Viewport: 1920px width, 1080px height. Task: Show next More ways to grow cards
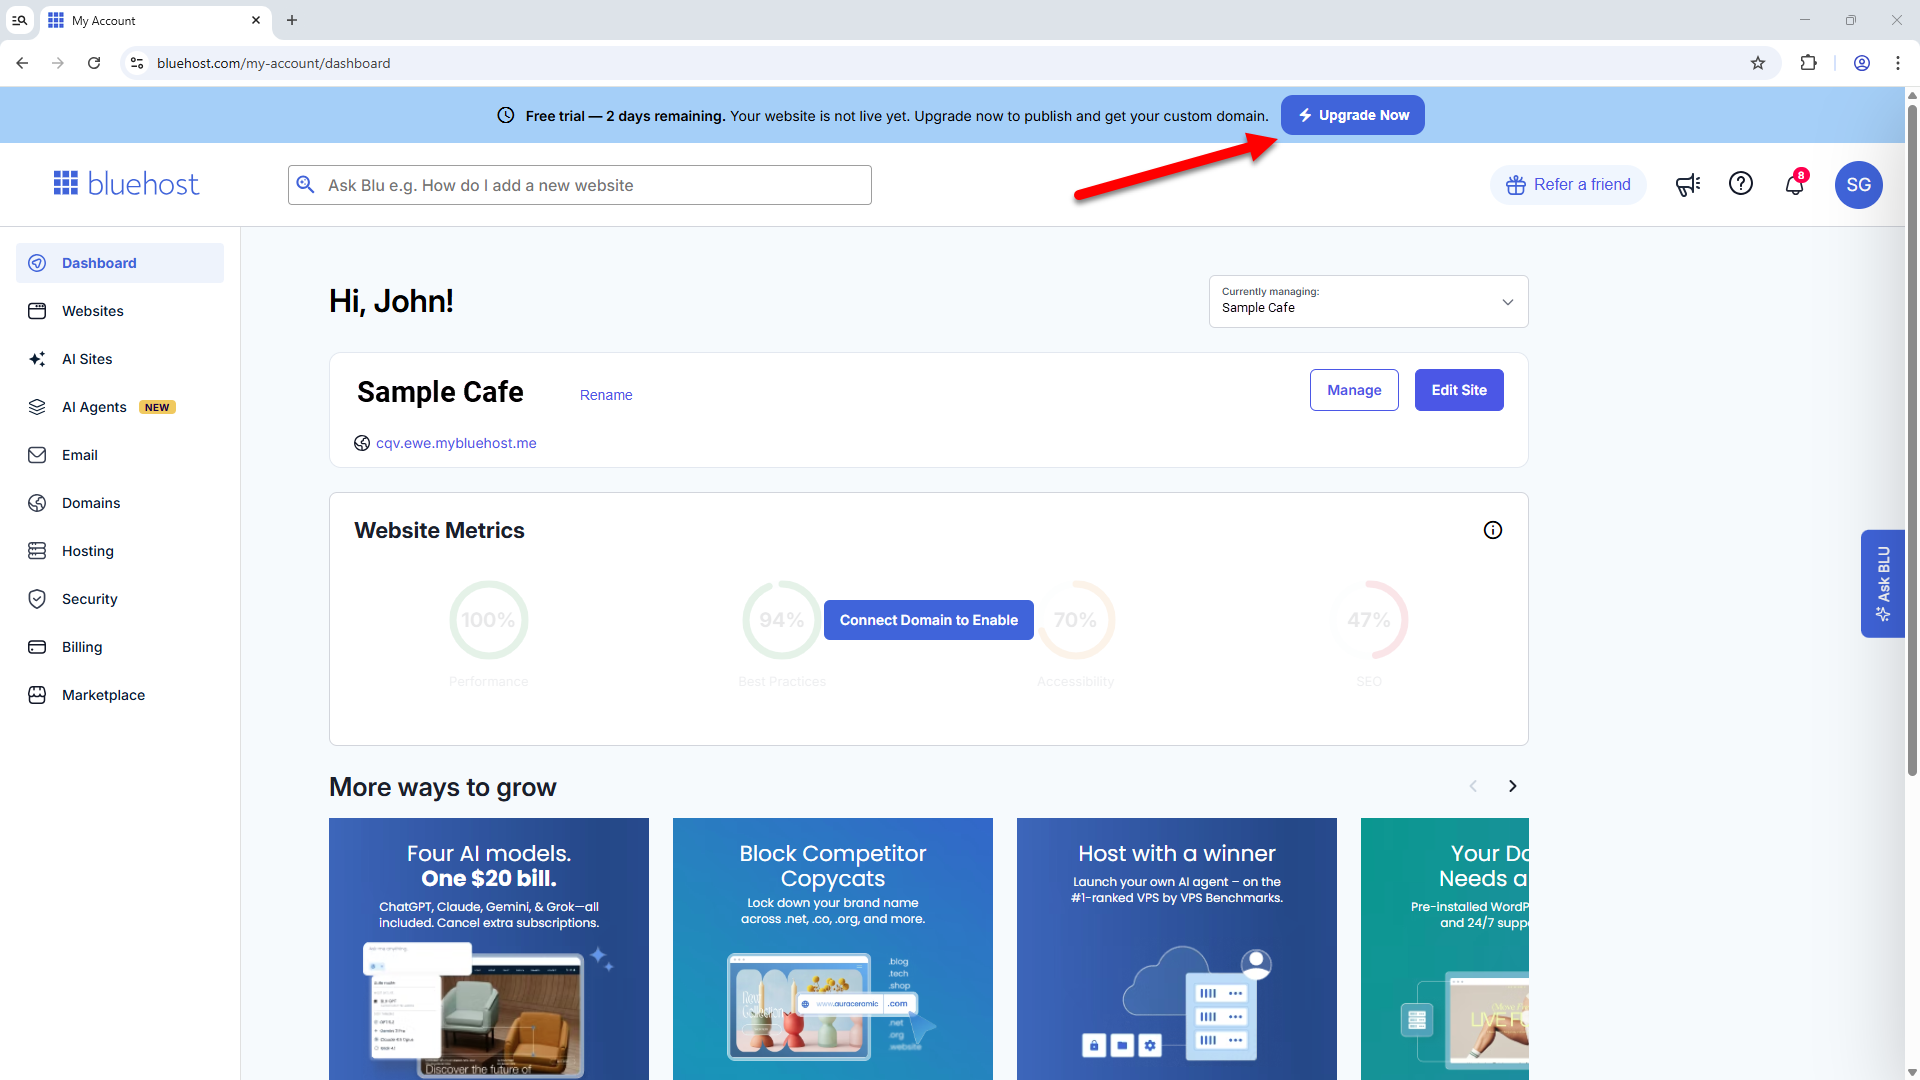1513,786
